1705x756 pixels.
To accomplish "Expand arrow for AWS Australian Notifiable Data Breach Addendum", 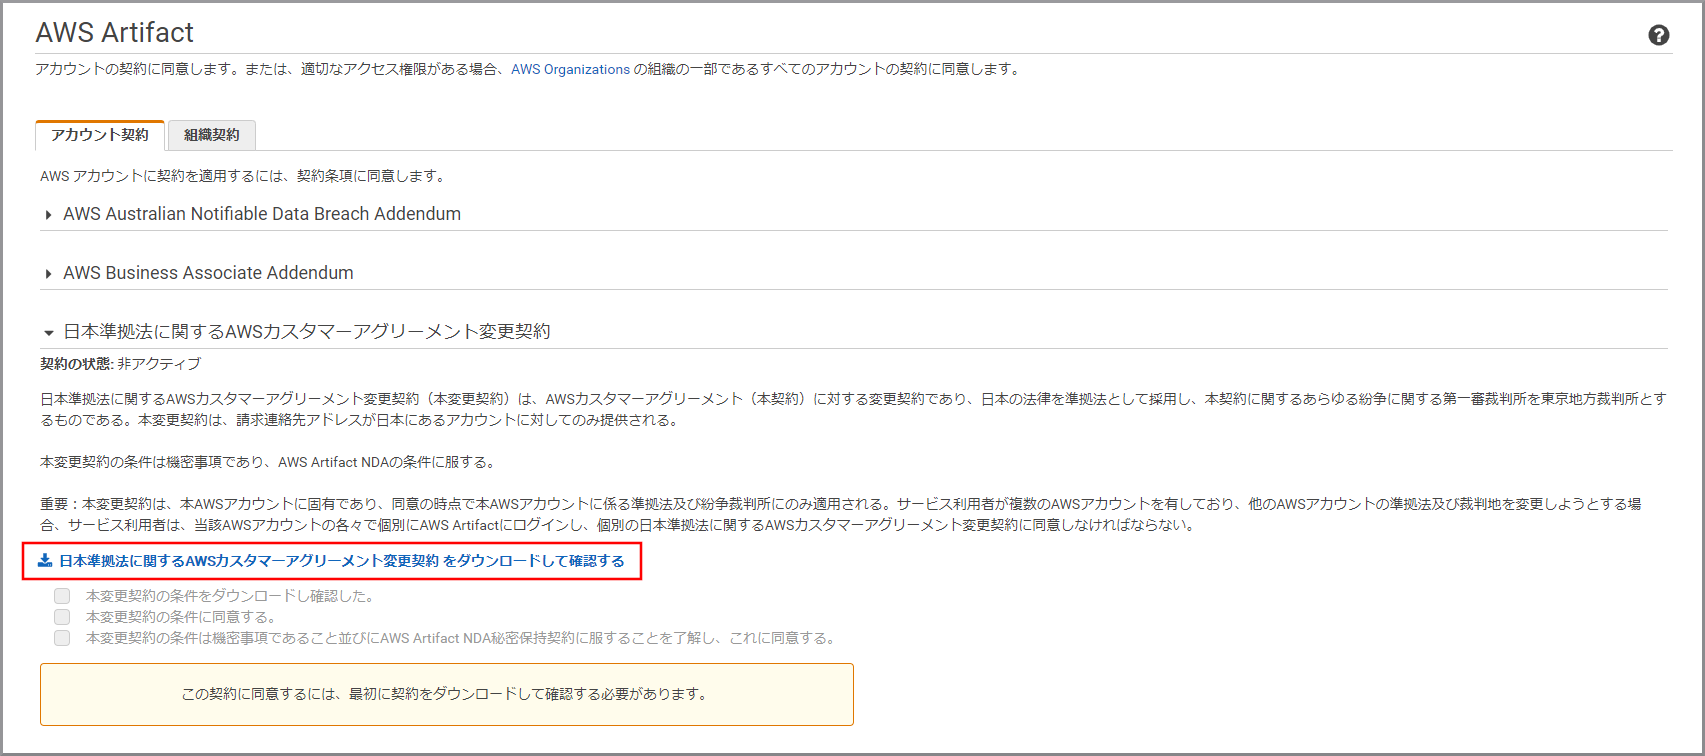I will click(x=48, y=215).
